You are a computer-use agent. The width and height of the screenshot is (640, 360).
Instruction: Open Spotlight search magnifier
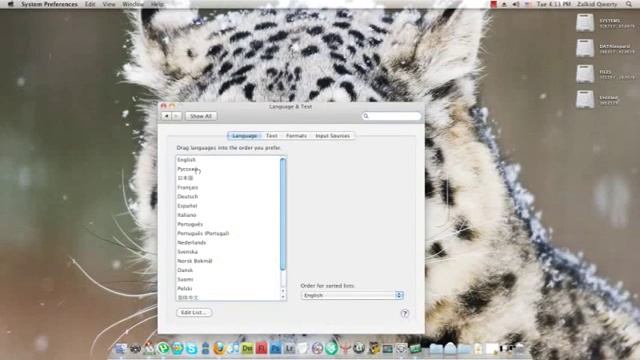tap(629, 4)
